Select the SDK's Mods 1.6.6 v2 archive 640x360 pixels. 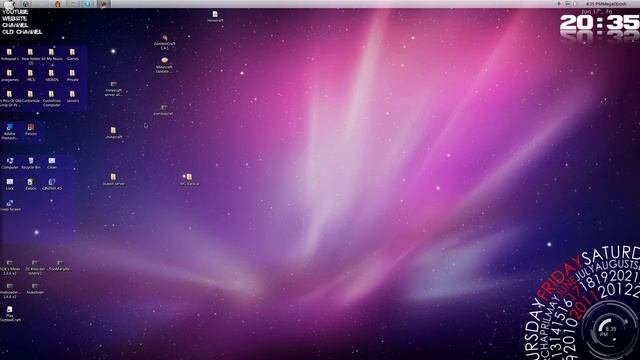(x=10, y=267)
